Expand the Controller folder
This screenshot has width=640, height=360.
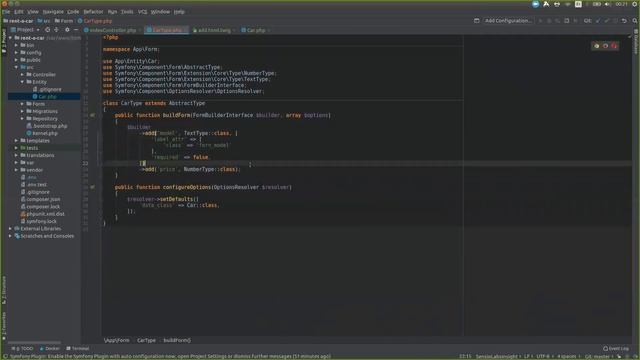coord(22,75)
